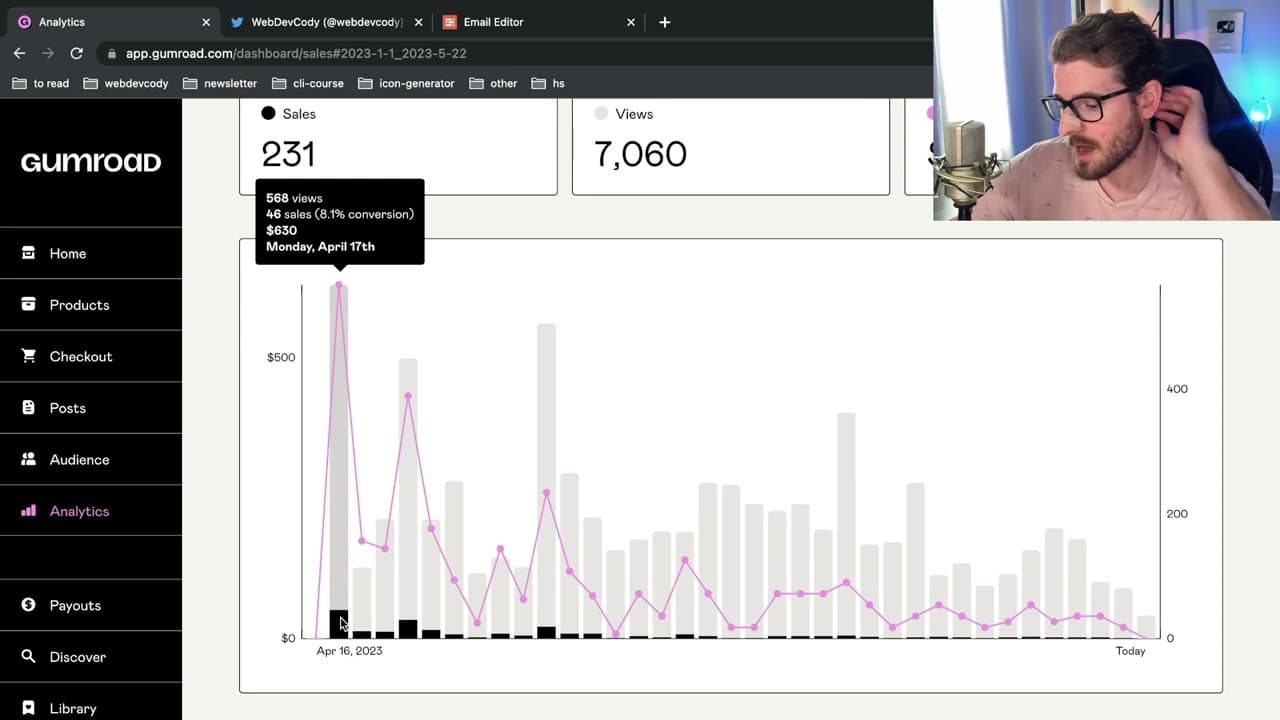
Task: Select the Discover search icon
Action: [x=29, y=656]
